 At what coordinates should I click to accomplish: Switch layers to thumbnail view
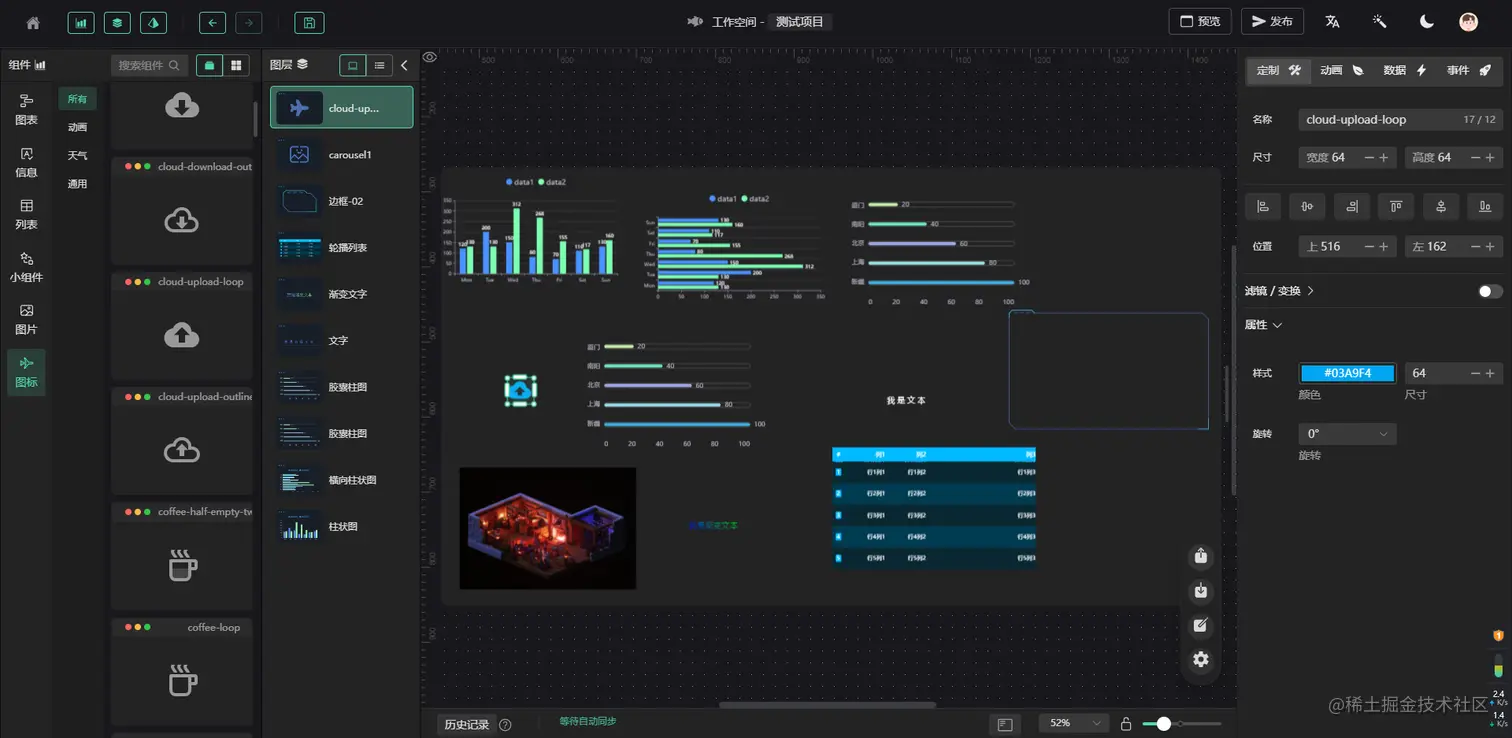click(353, 65)
